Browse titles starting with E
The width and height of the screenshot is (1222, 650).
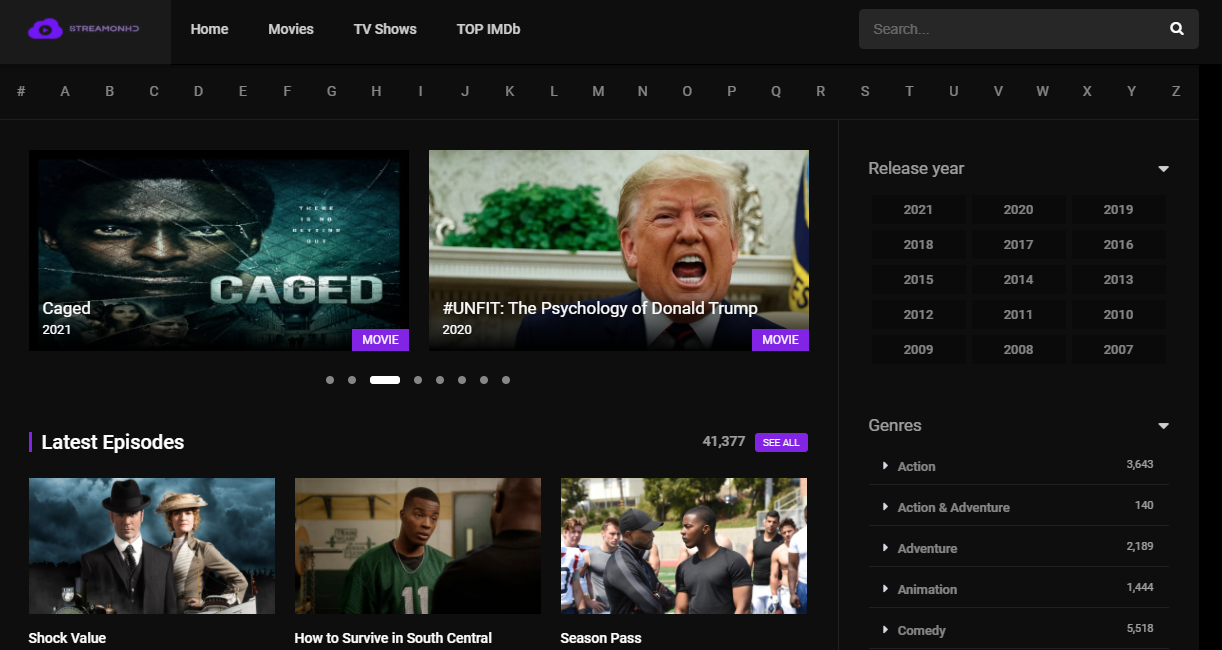pyautogui.click(x=243, y=91)
